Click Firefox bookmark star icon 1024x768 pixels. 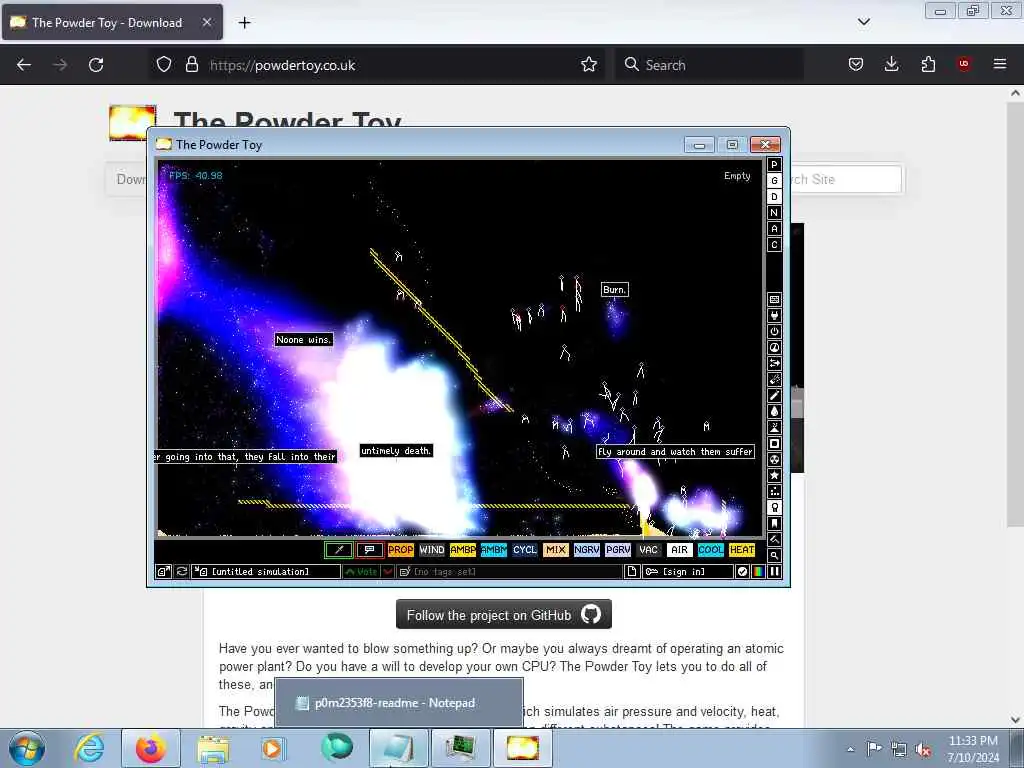click(x=588, y=65)
